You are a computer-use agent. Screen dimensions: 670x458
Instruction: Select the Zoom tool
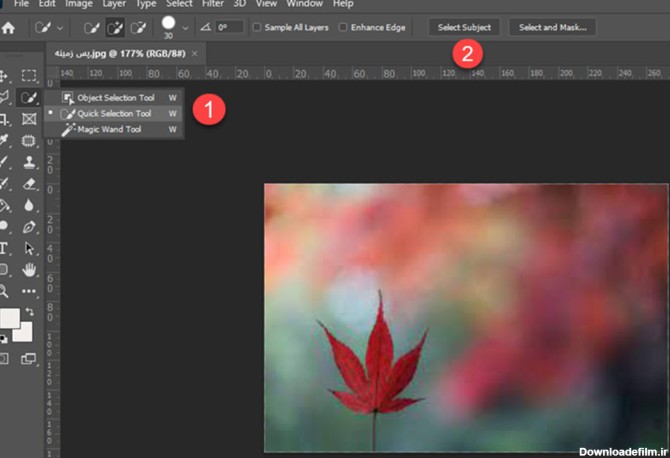tap(4, 291)
